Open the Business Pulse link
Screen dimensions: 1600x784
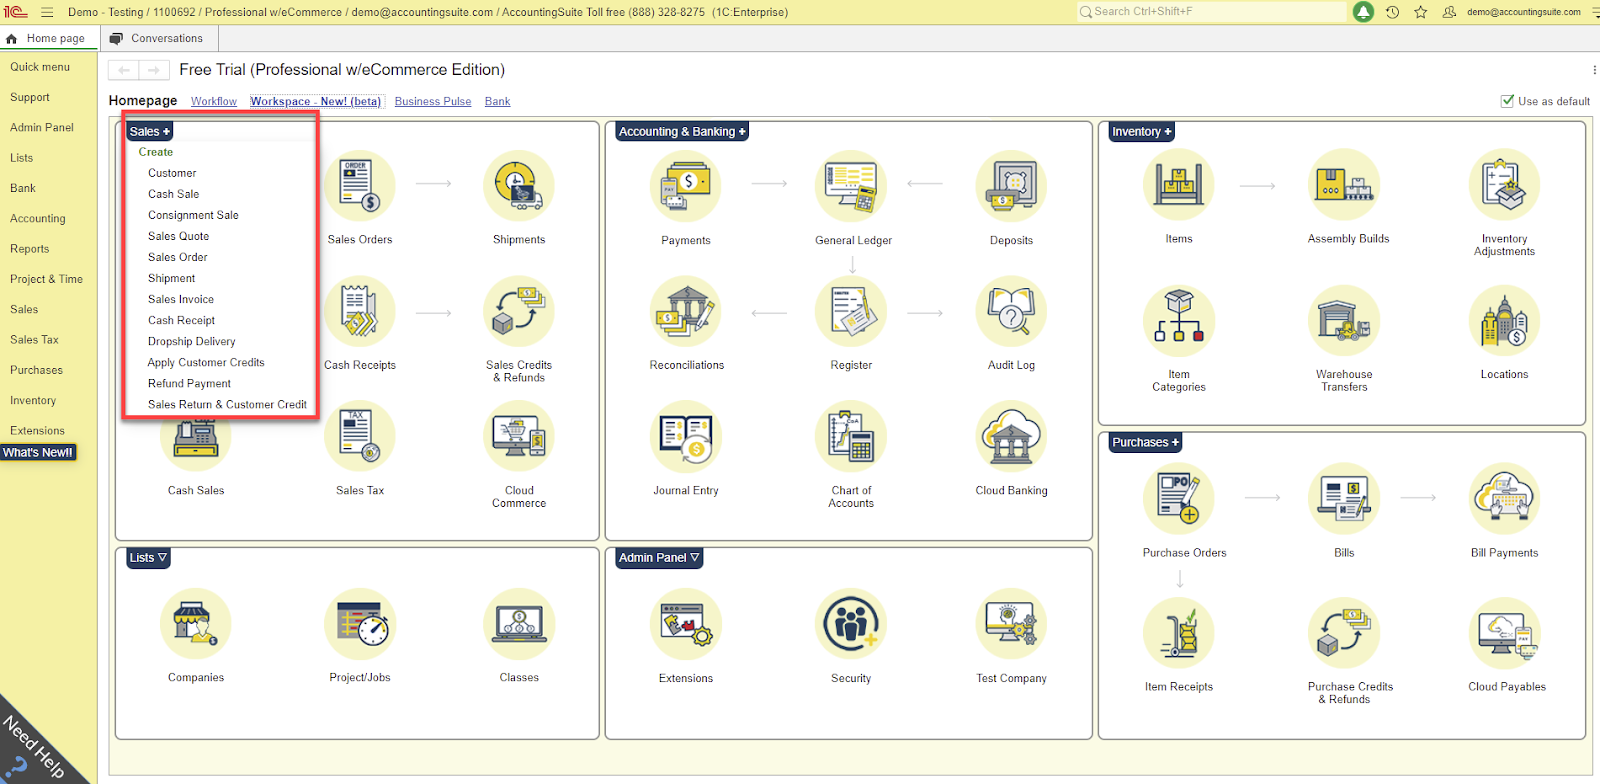pos(433,101)
